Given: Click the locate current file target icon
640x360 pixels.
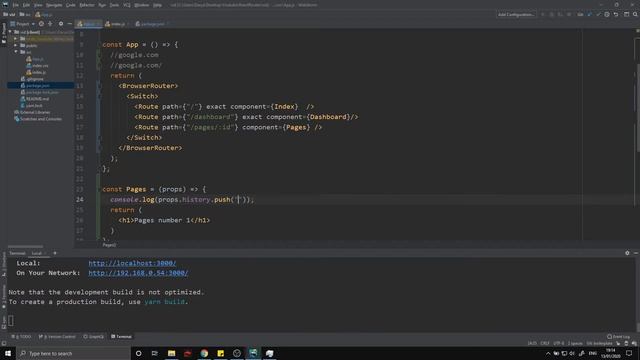Looking at the screenshot, I should pos(41,24).
